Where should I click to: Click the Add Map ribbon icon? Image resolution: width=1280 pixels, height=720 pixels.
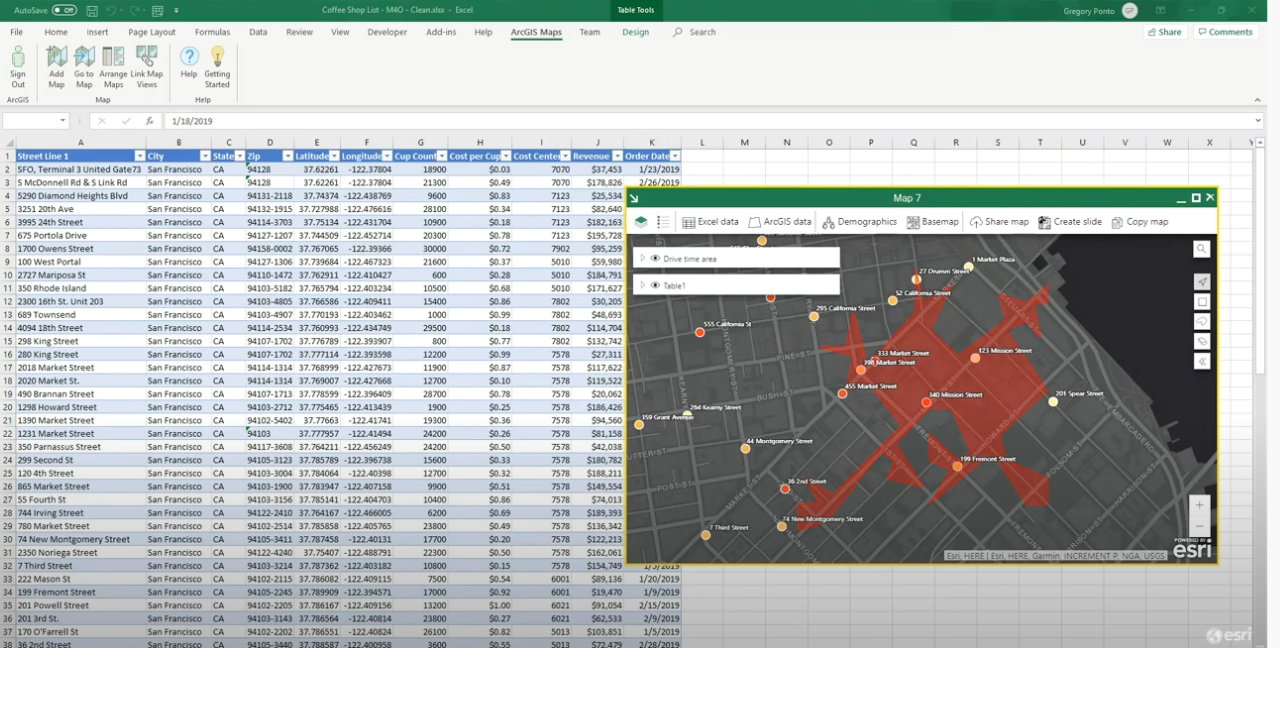[x=56, y=66]
